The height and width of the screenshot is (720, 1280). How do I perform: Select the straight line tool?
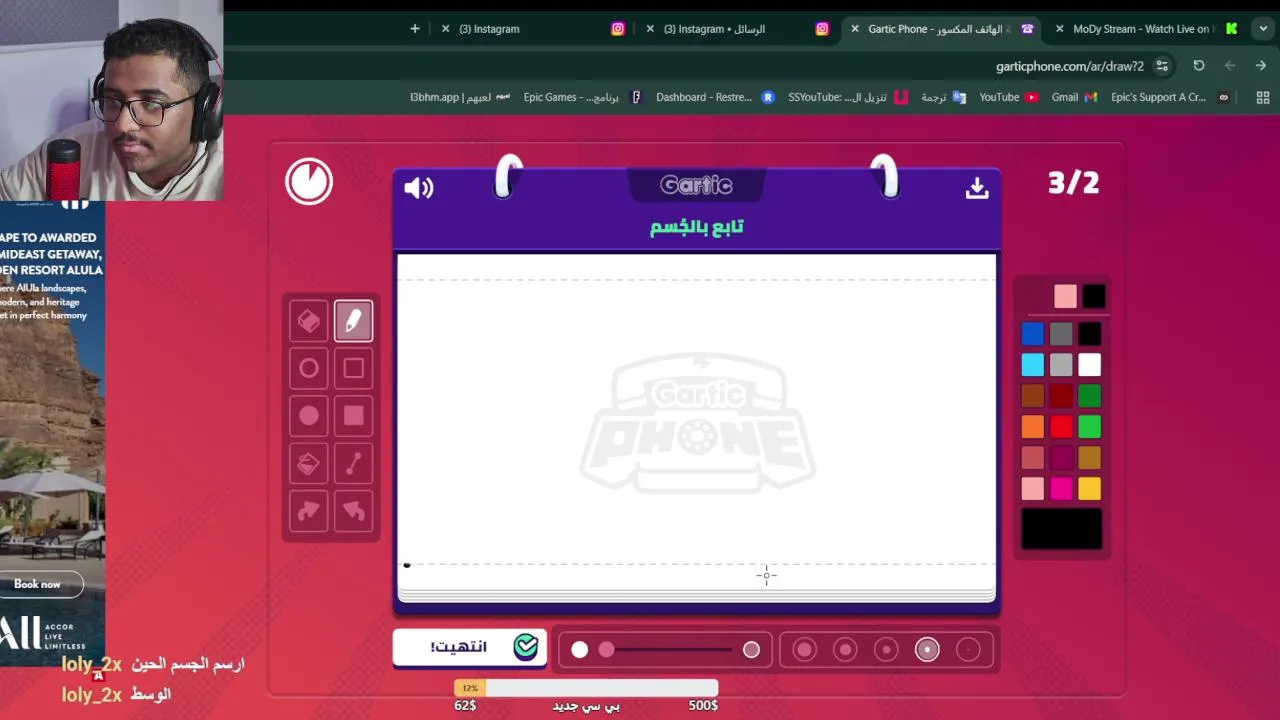[354, 463]
